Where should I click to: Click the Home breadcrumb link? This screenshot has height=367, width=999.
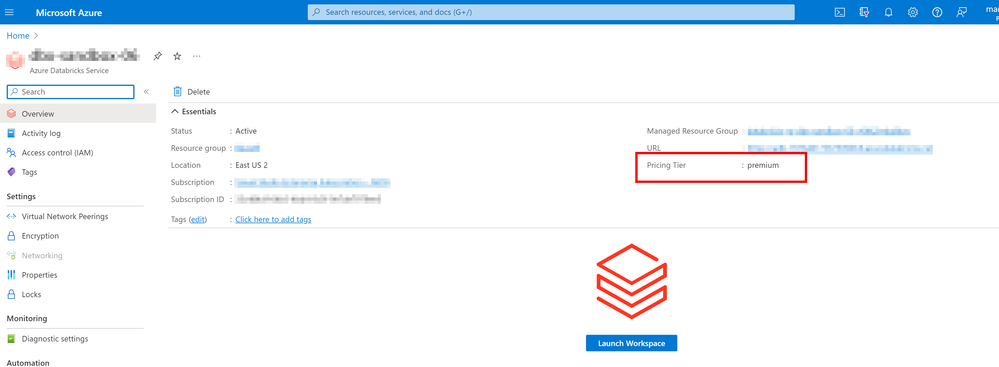pyautogui.click(x=18, y=36)
